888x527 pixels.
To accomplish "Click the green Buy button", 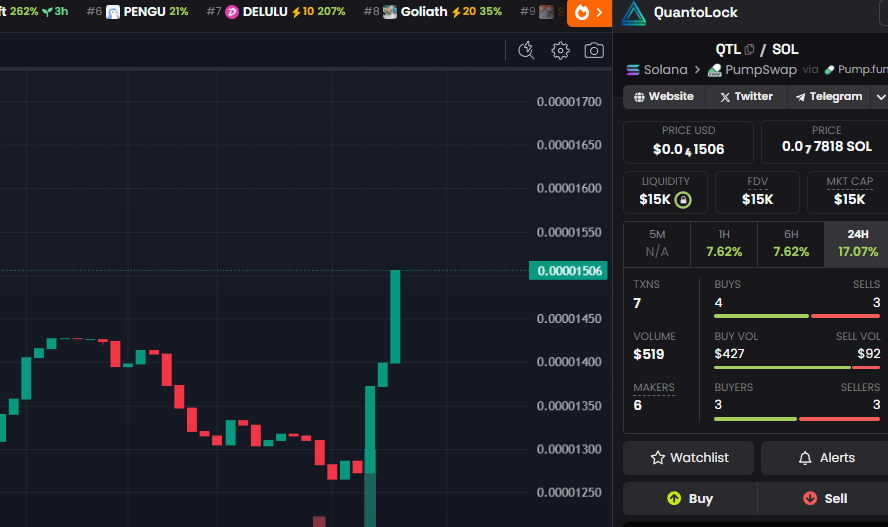I will pyautogui.click(x=690, y=499).
